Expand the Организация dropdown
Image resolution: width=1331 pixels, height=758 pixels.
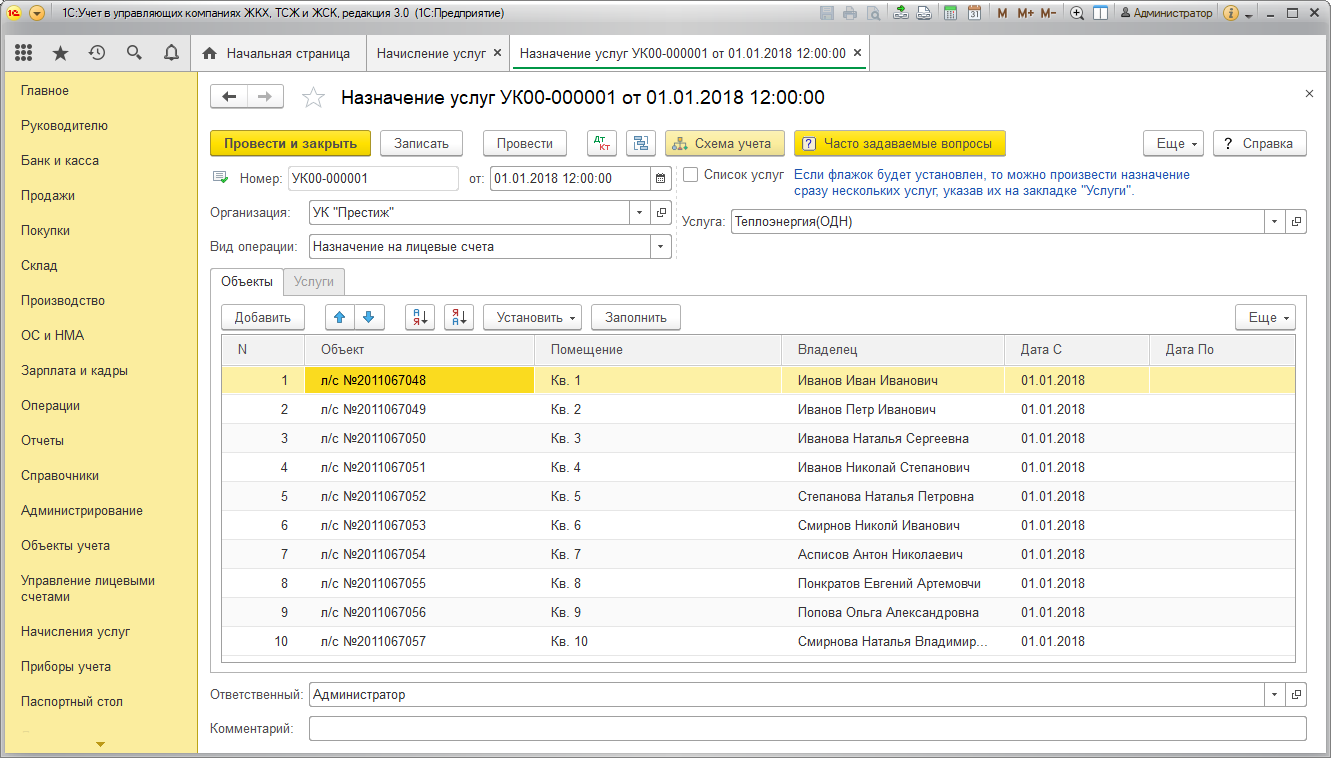[x=640, y=212]
